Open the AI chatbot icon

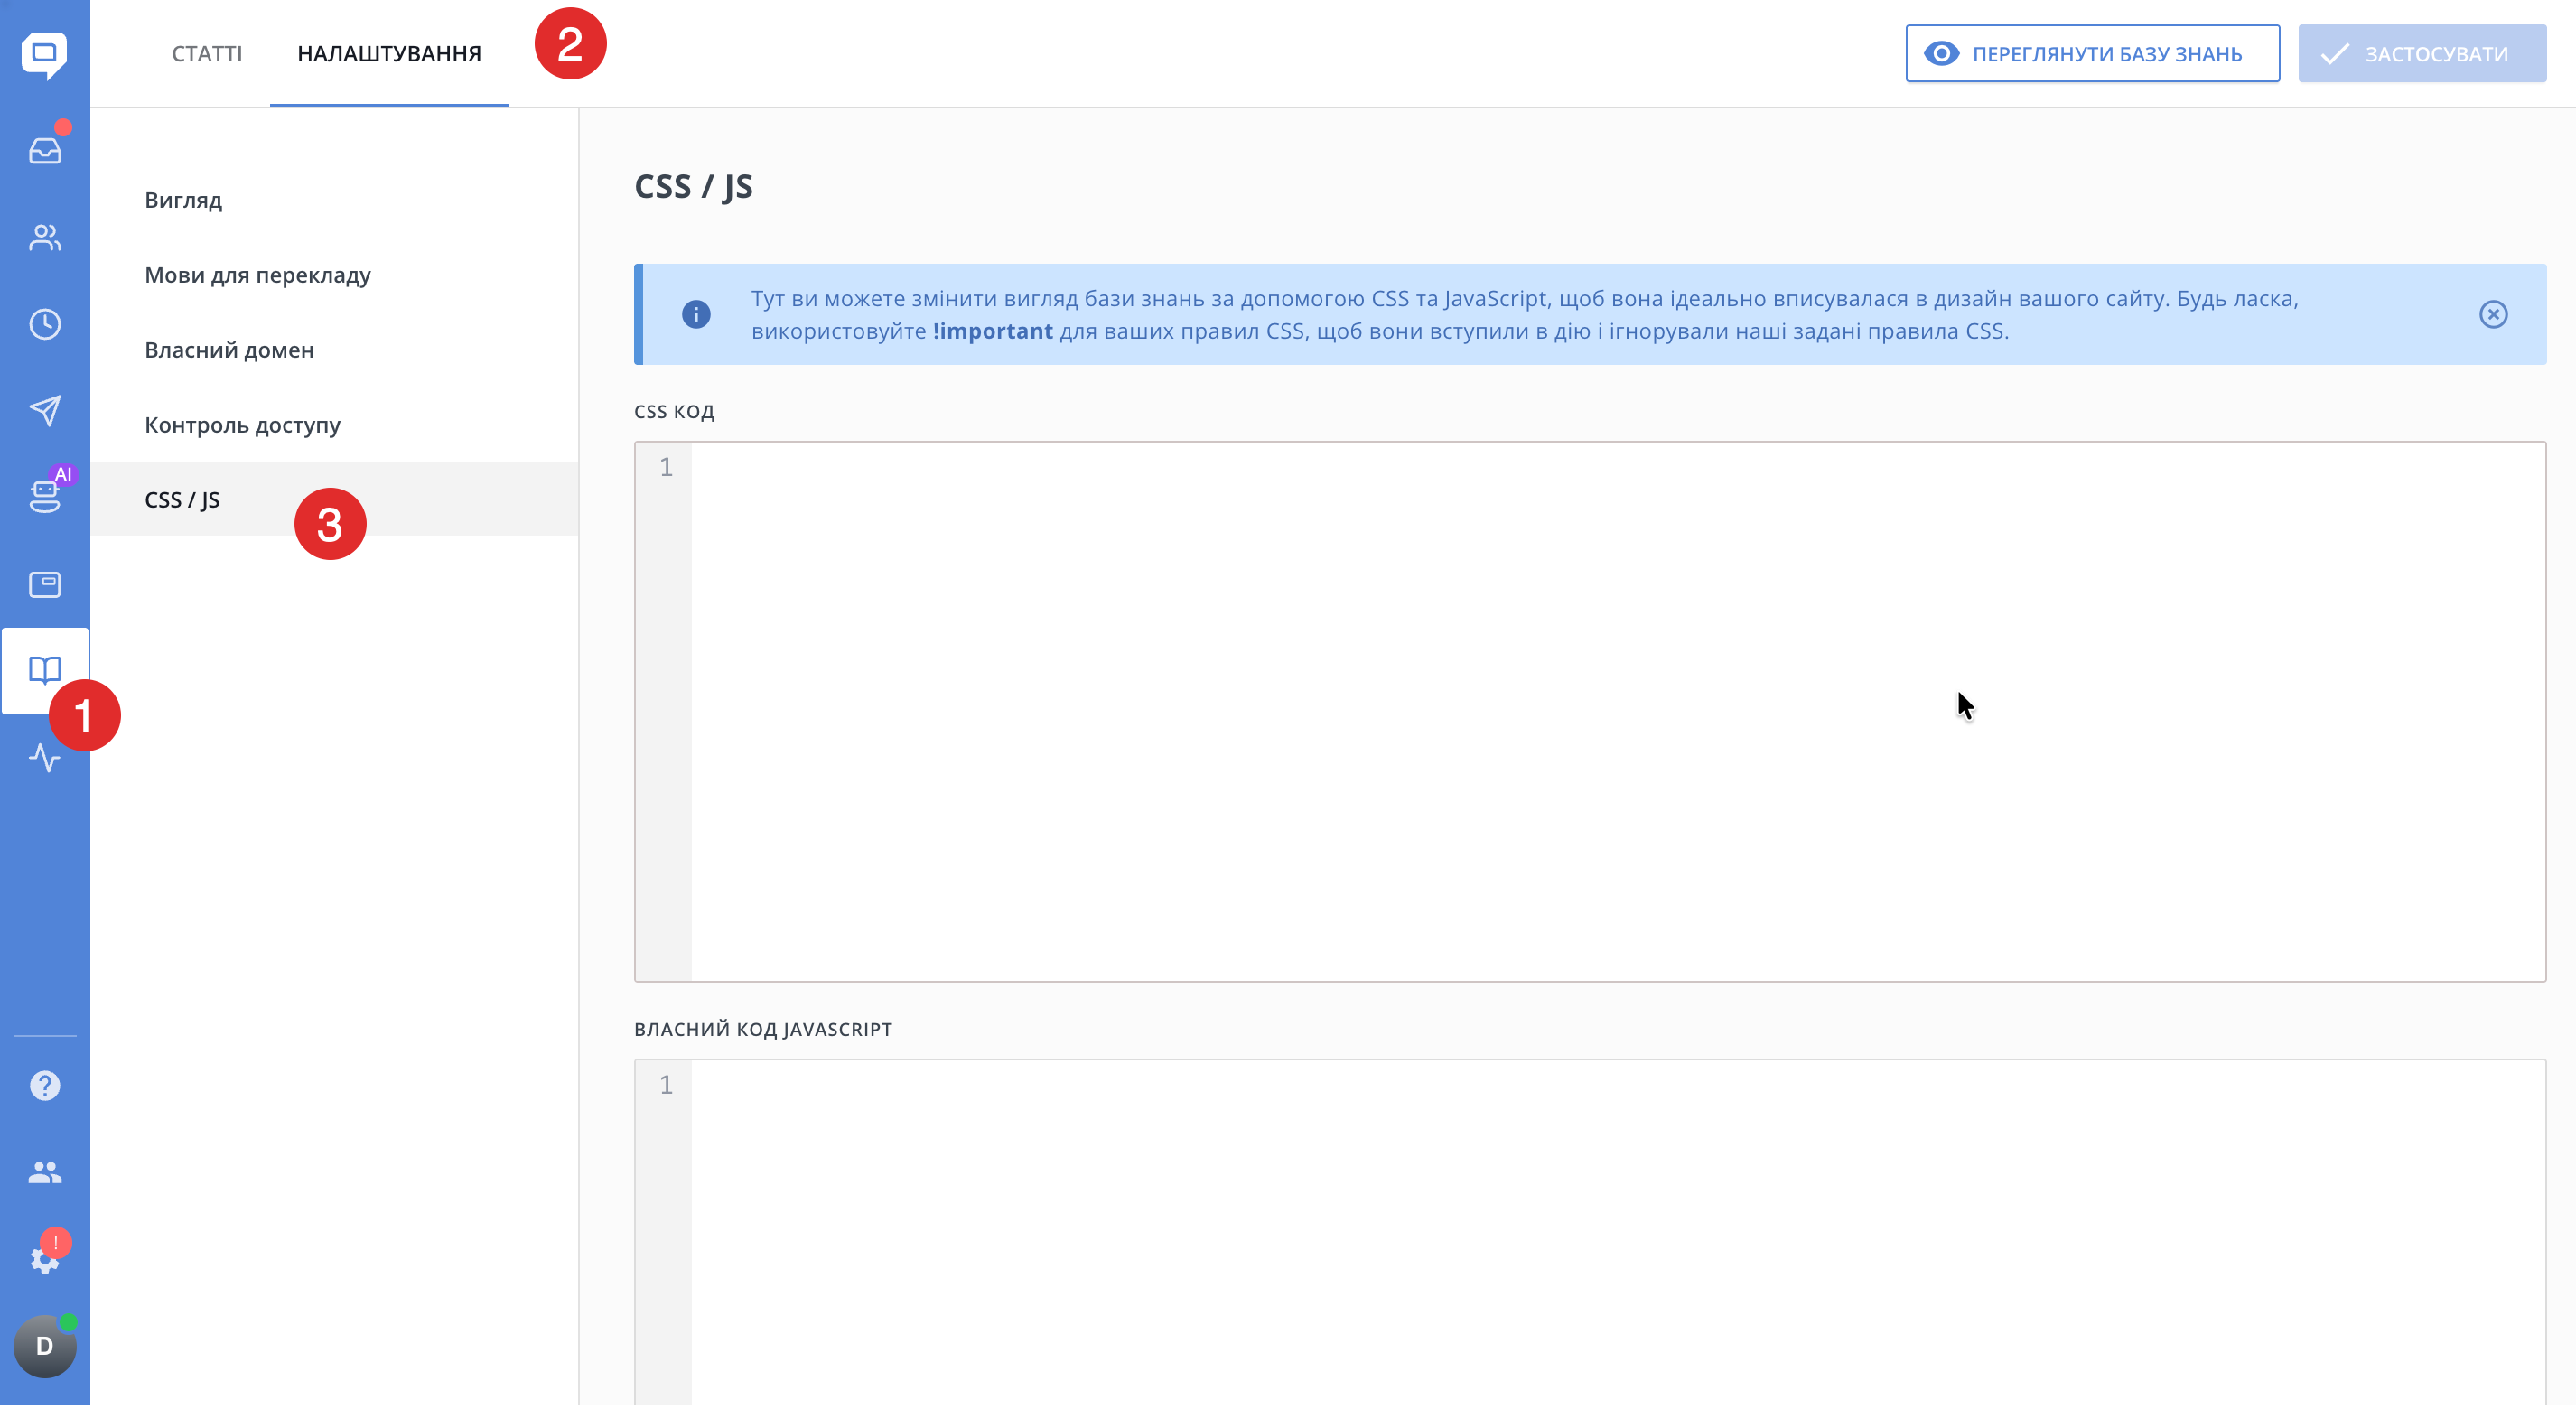[x=45, y=496]
